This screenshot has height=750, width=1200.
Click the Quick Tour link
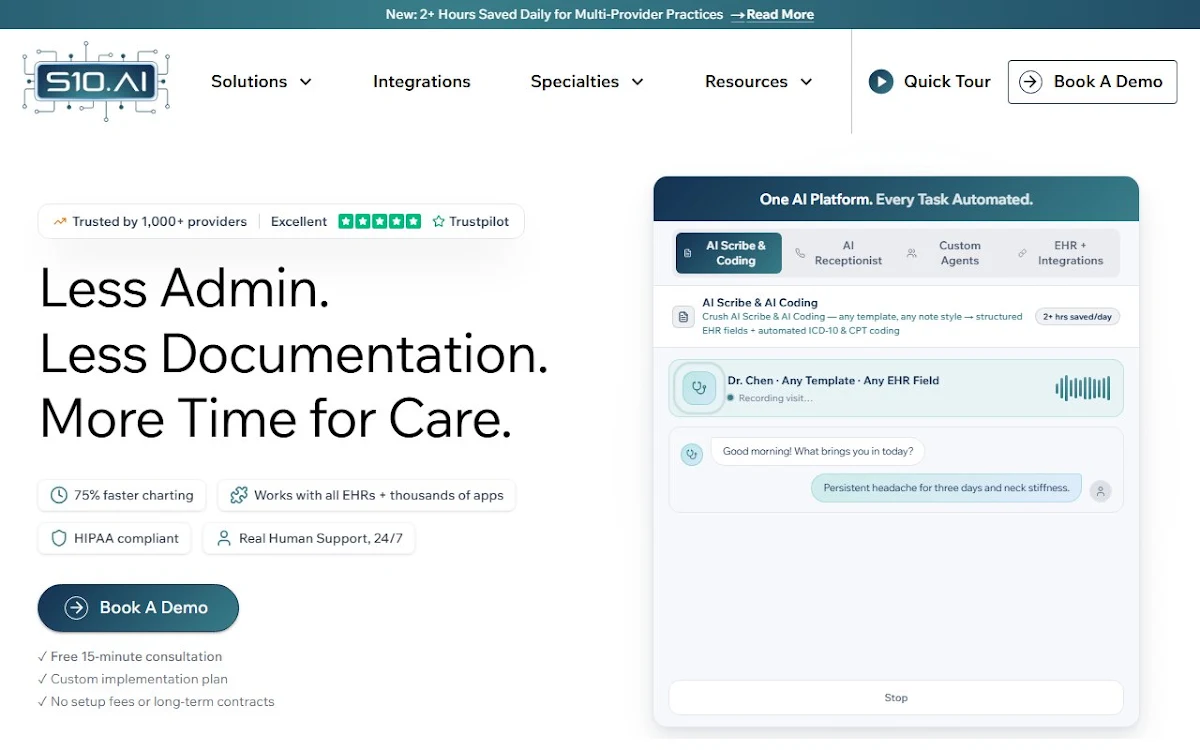[x=930, y=82]
